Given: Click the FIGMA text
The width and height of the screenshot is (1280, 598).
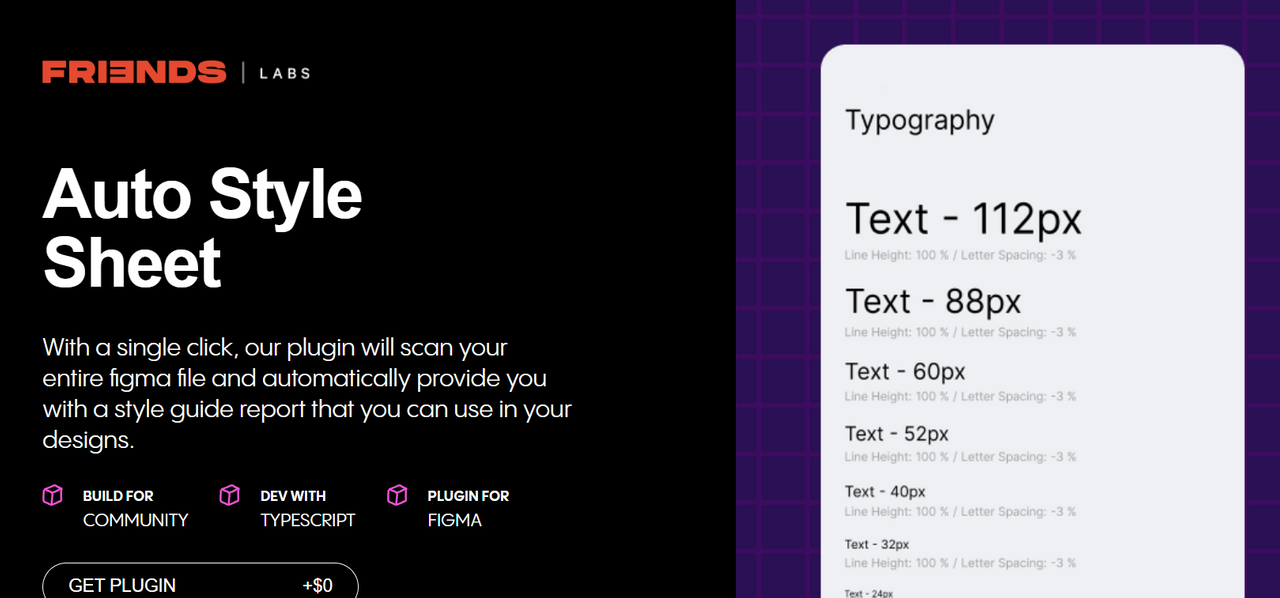Looking at the screenshot, I should coord(455,520).
